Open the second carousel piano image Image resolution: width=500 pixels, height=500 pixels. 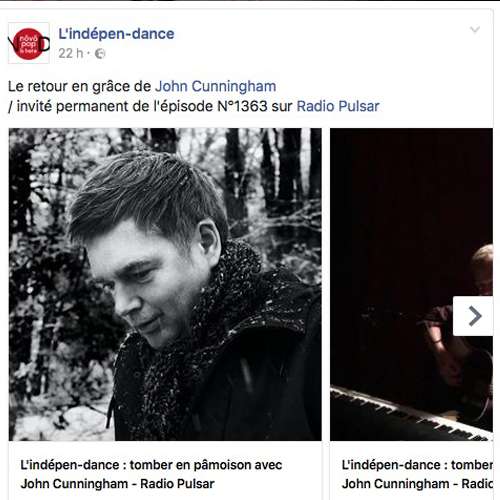point(411,284)
